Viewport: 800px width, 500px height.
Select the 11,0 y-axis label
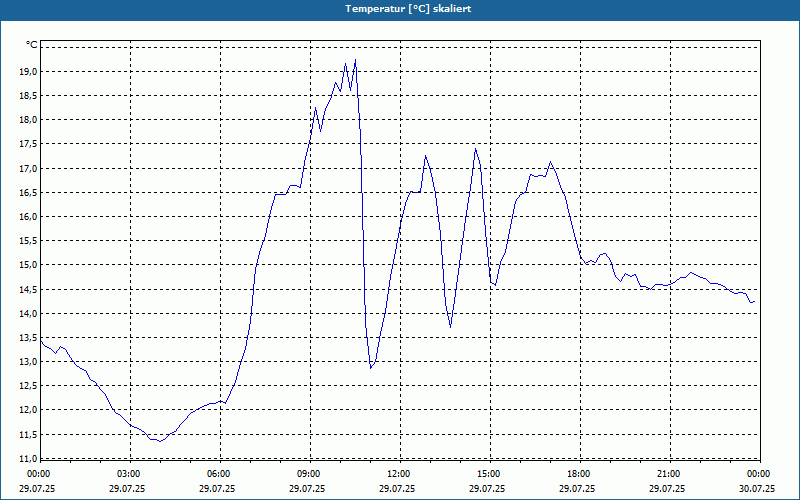28,458
